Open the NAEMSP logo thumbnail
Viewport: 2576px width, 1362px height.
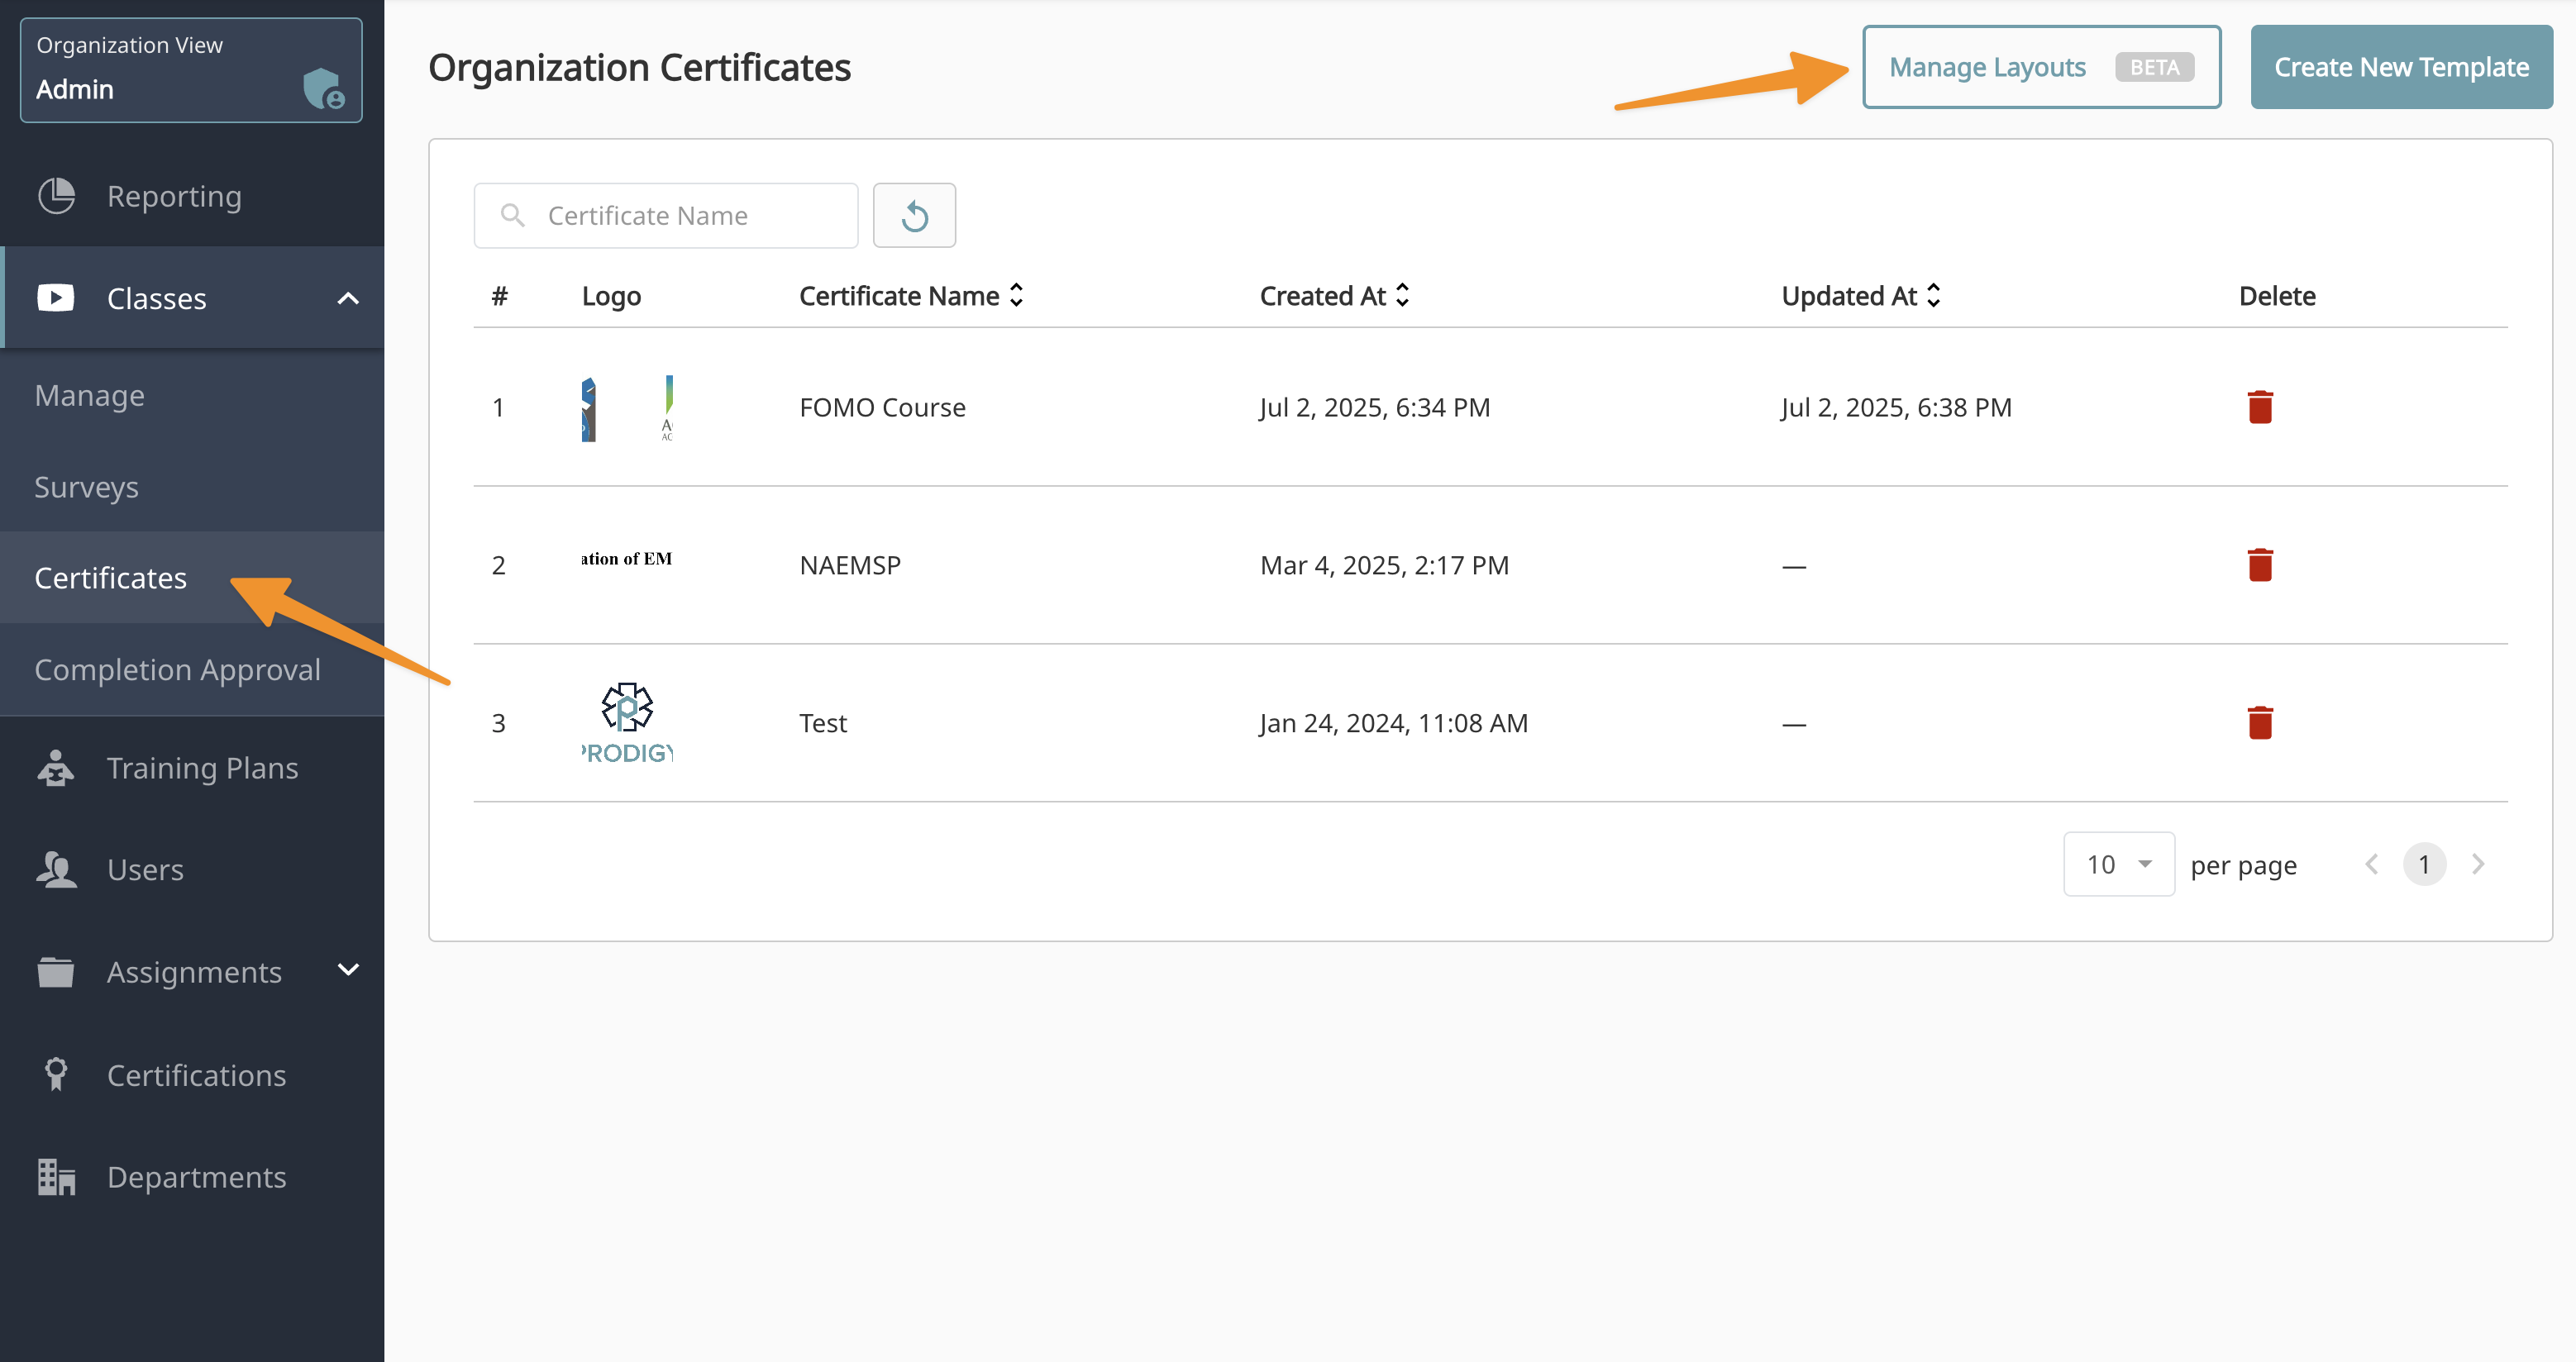pos(627,559)
